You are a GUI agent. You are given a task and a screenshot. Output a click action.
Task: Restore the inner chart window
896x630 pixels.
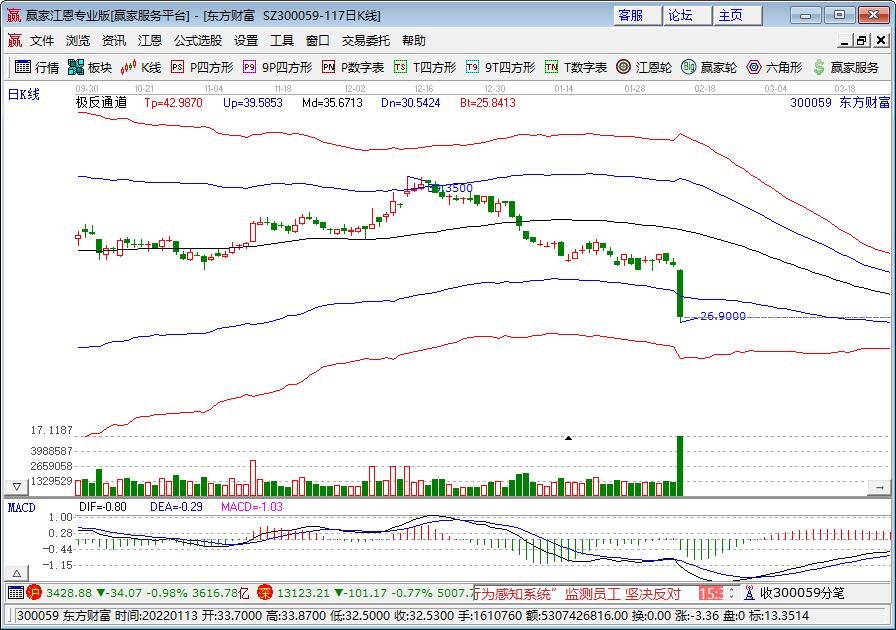862,41
